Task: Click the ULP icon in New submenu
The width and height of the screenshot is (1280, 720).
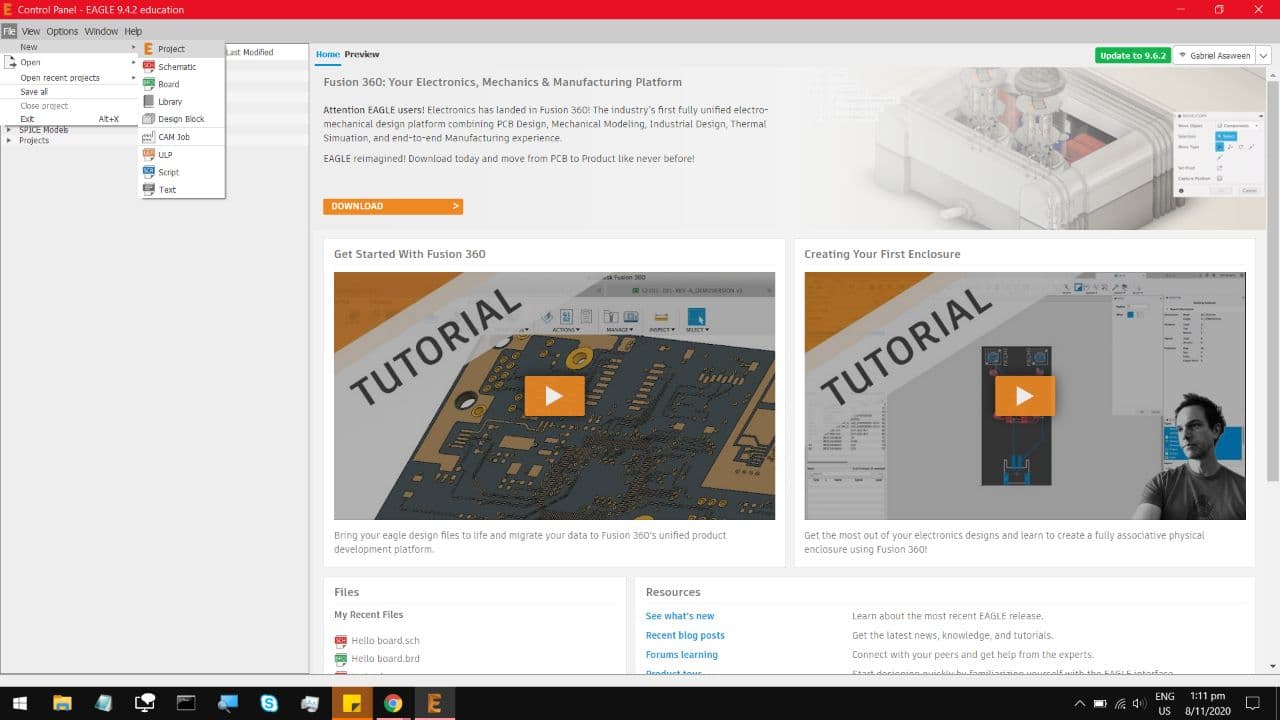Action: [x=148, y=154]
